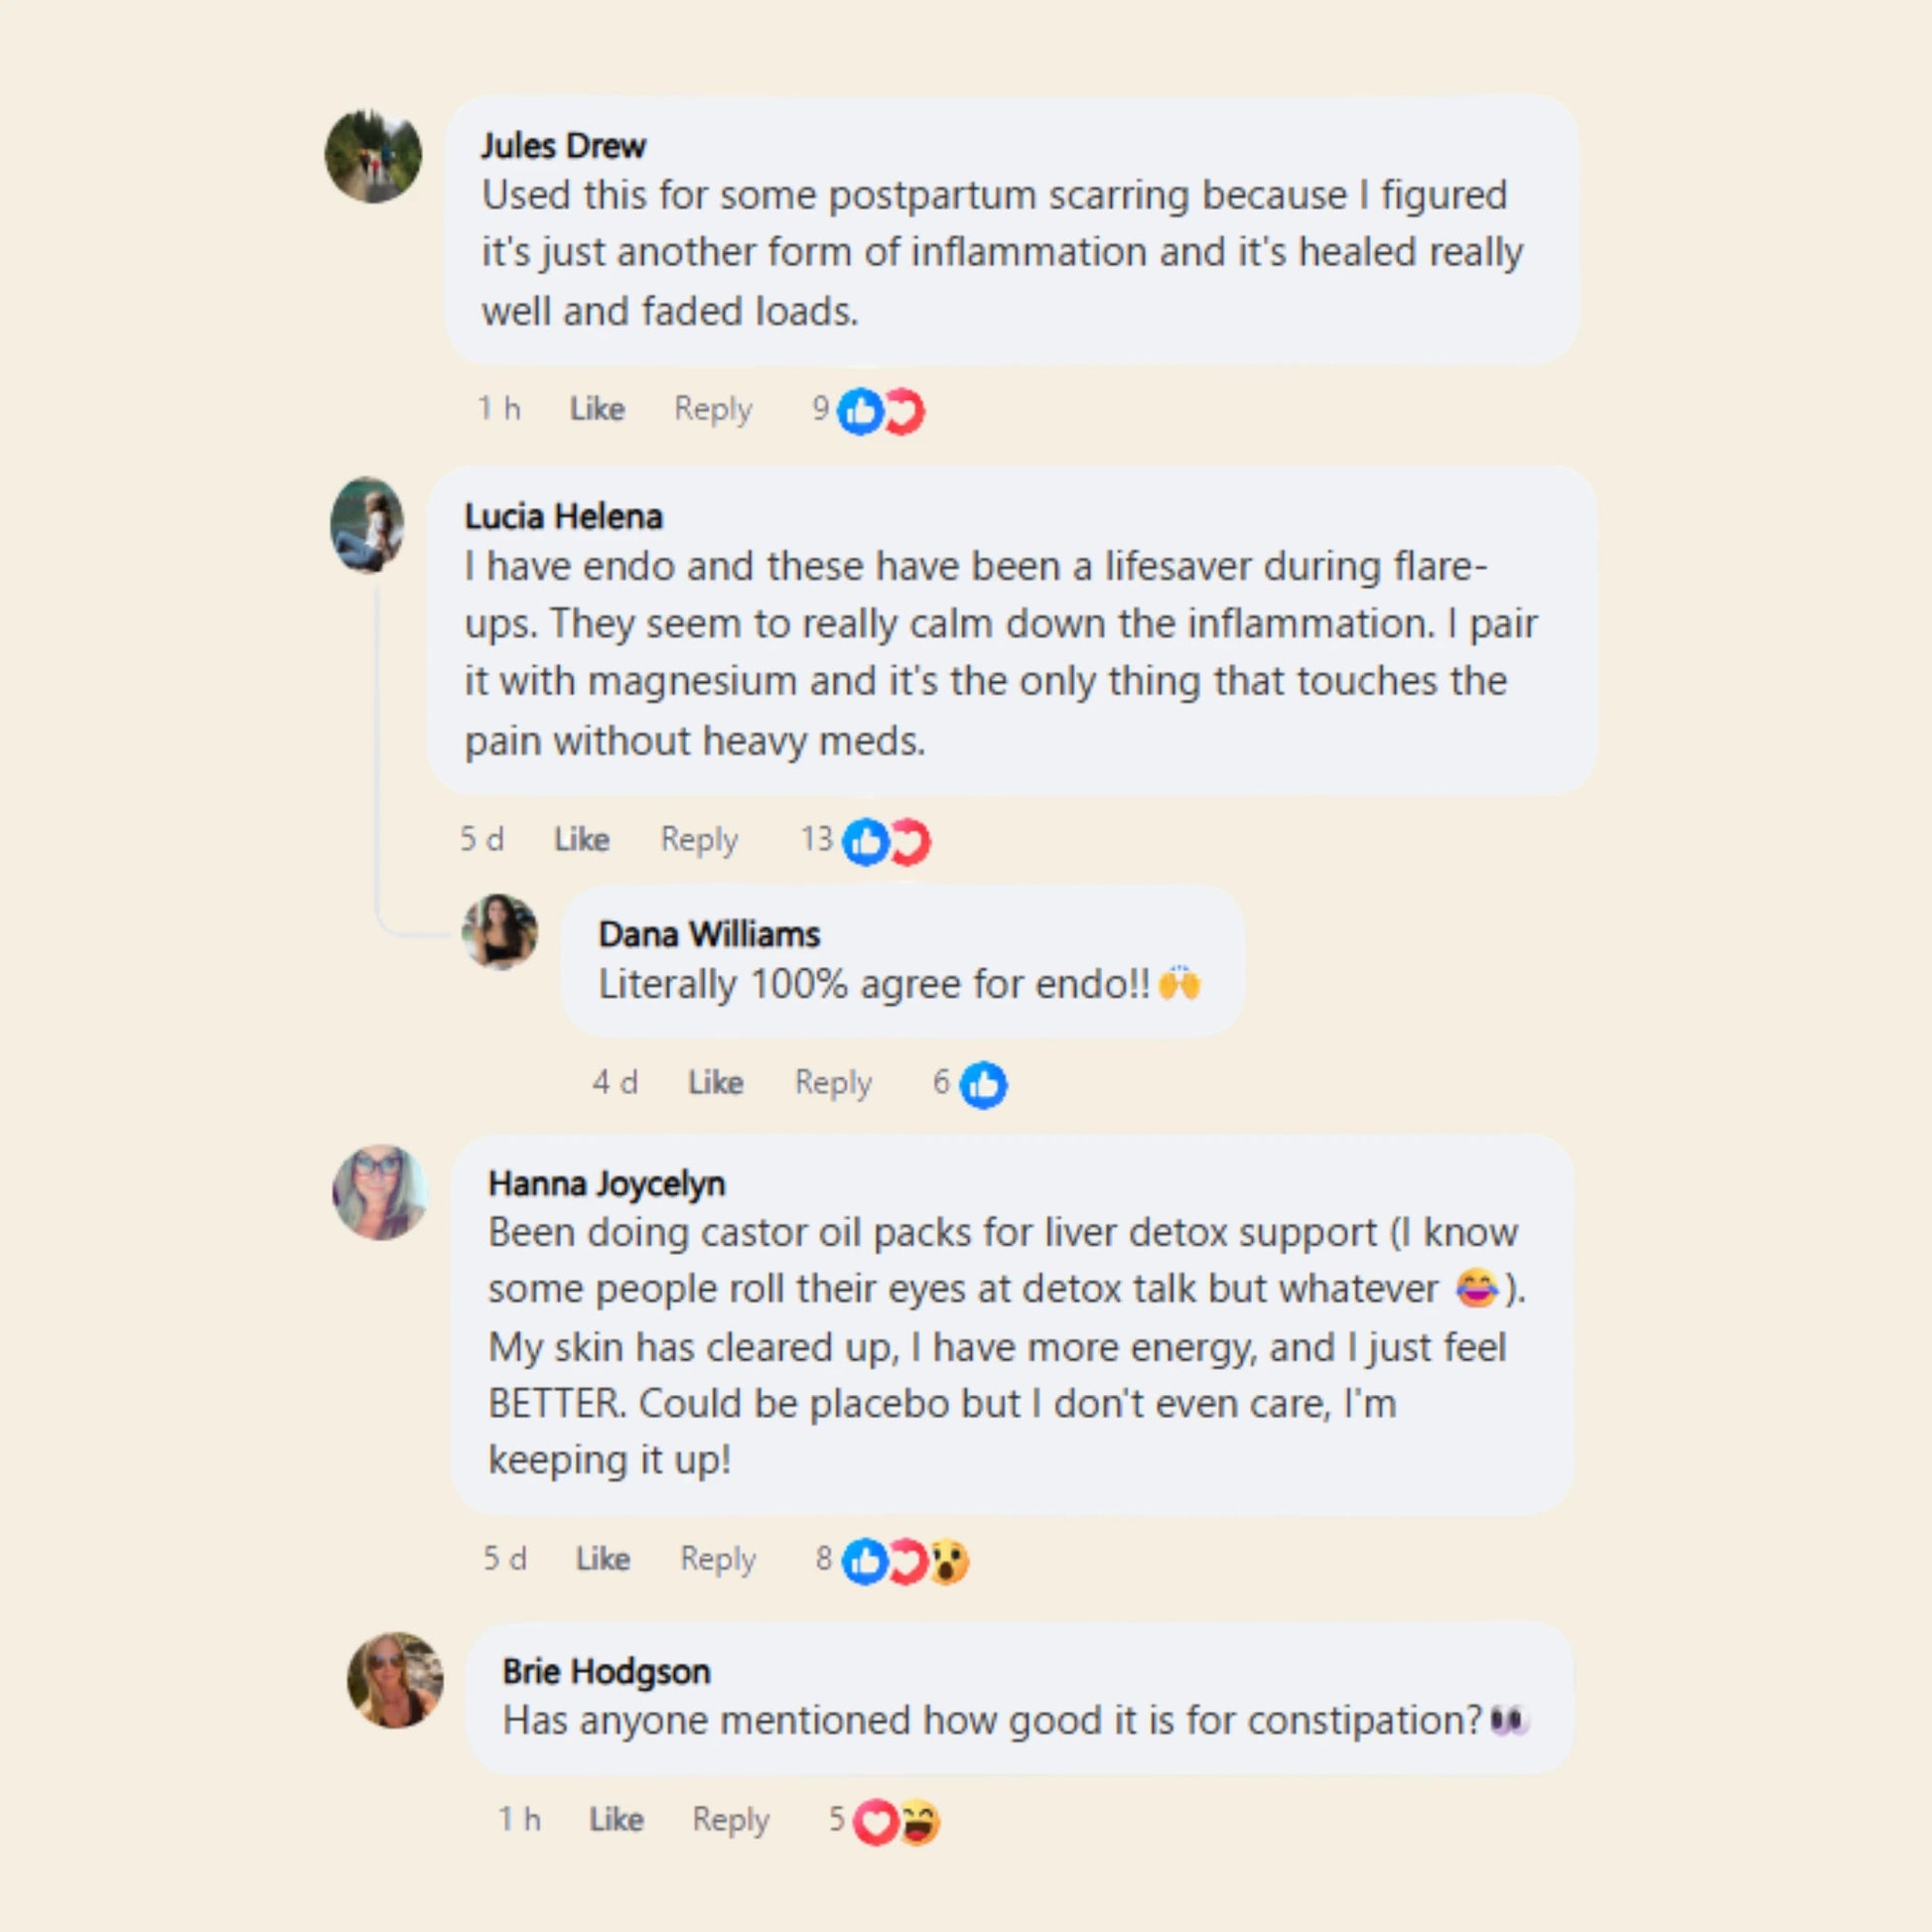Viewport: 1932px width, 1932px height.
Task: Click the laughing reaction on Brie Hodgson's comment
Action: click(x=919, y=1821)
